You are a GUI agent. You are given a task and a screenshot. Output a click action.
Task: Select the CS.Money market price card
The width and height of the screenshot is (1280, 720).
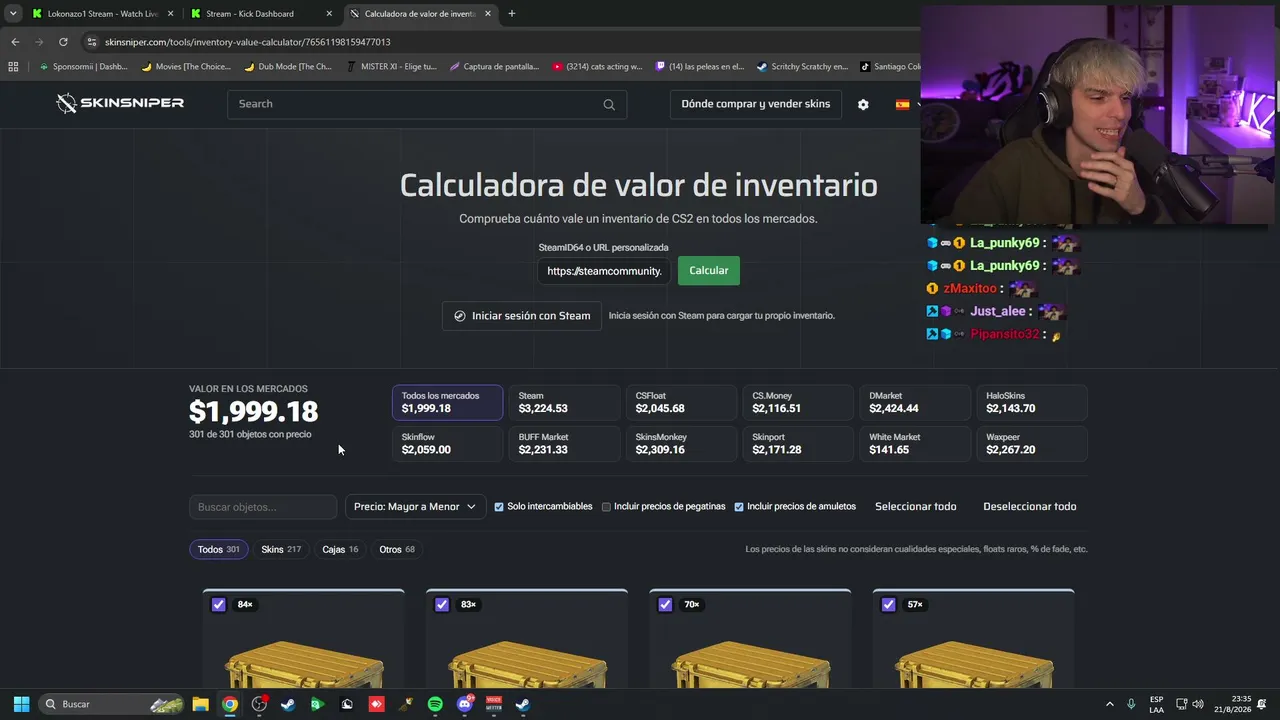[798, 402]
